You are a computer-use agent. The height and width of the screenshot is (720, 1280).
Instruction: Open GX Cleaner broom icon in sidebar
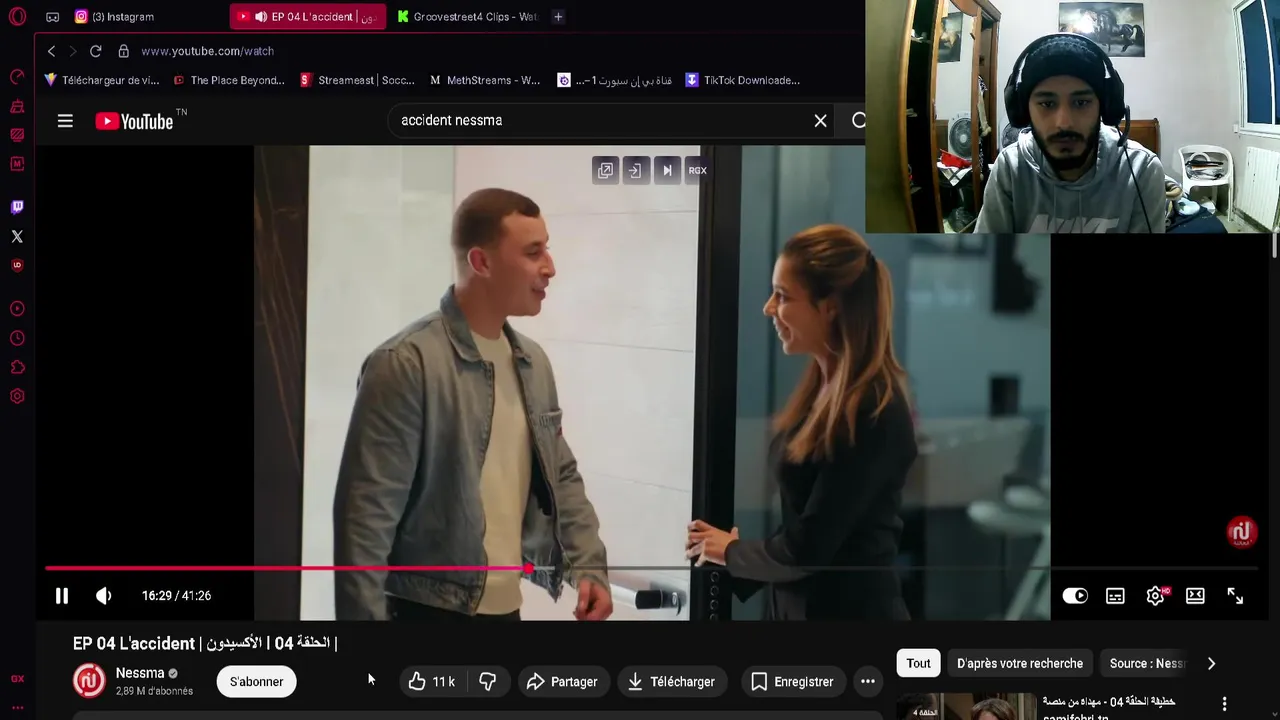17,106
